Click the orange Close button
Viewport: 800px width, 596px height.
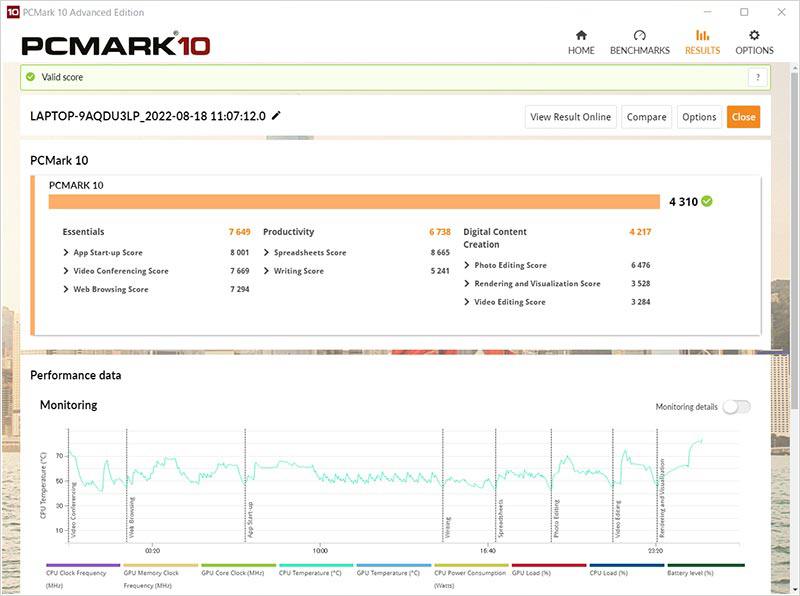[743, 117]
